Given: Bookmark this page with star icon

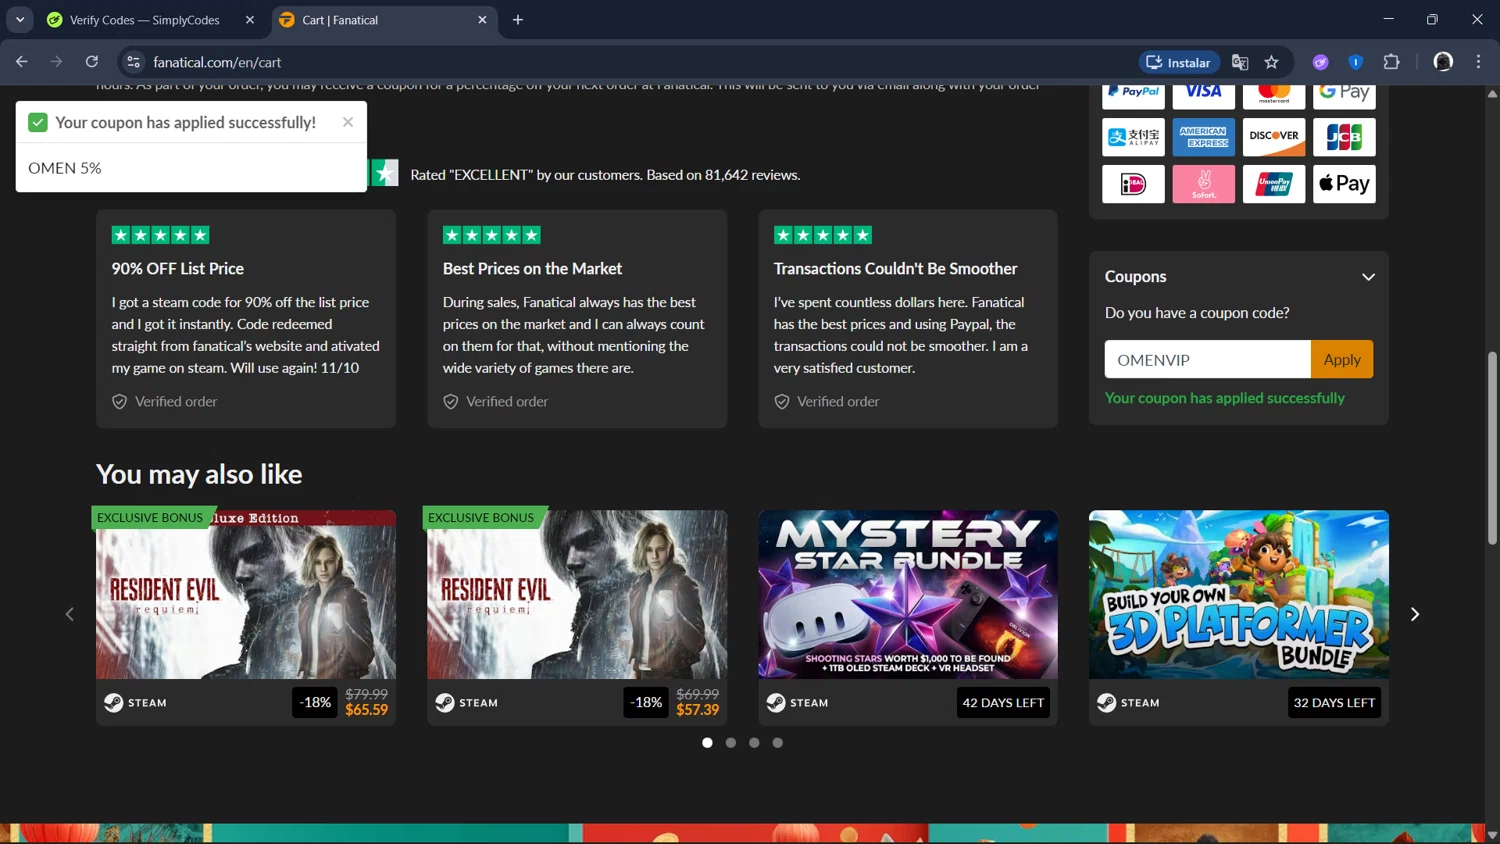Looking at the screenshot, I should [1272, 62].
